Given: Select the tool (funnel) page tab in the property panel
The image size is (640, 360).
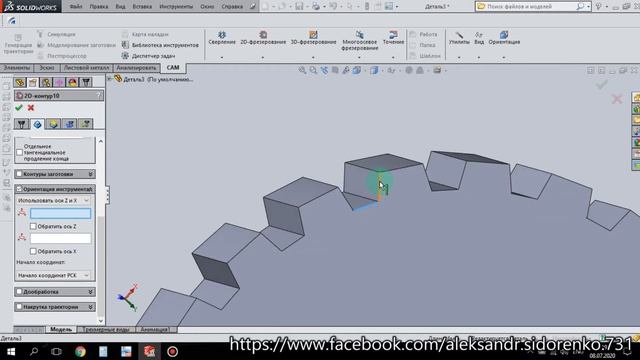Looking at the screenshot, I should (22, 124).
